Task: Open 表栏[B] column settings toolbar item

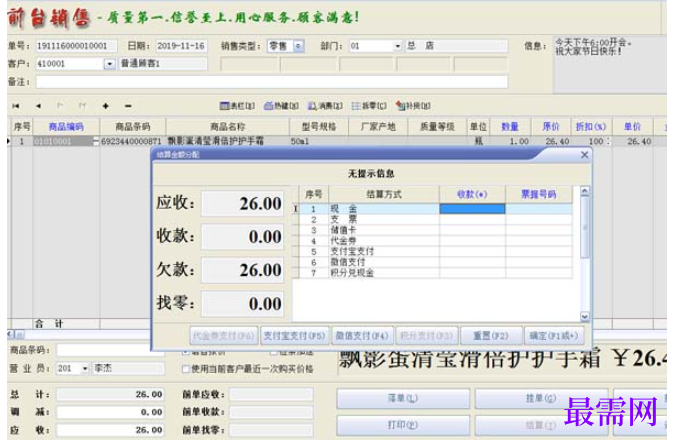Action: 237,106
